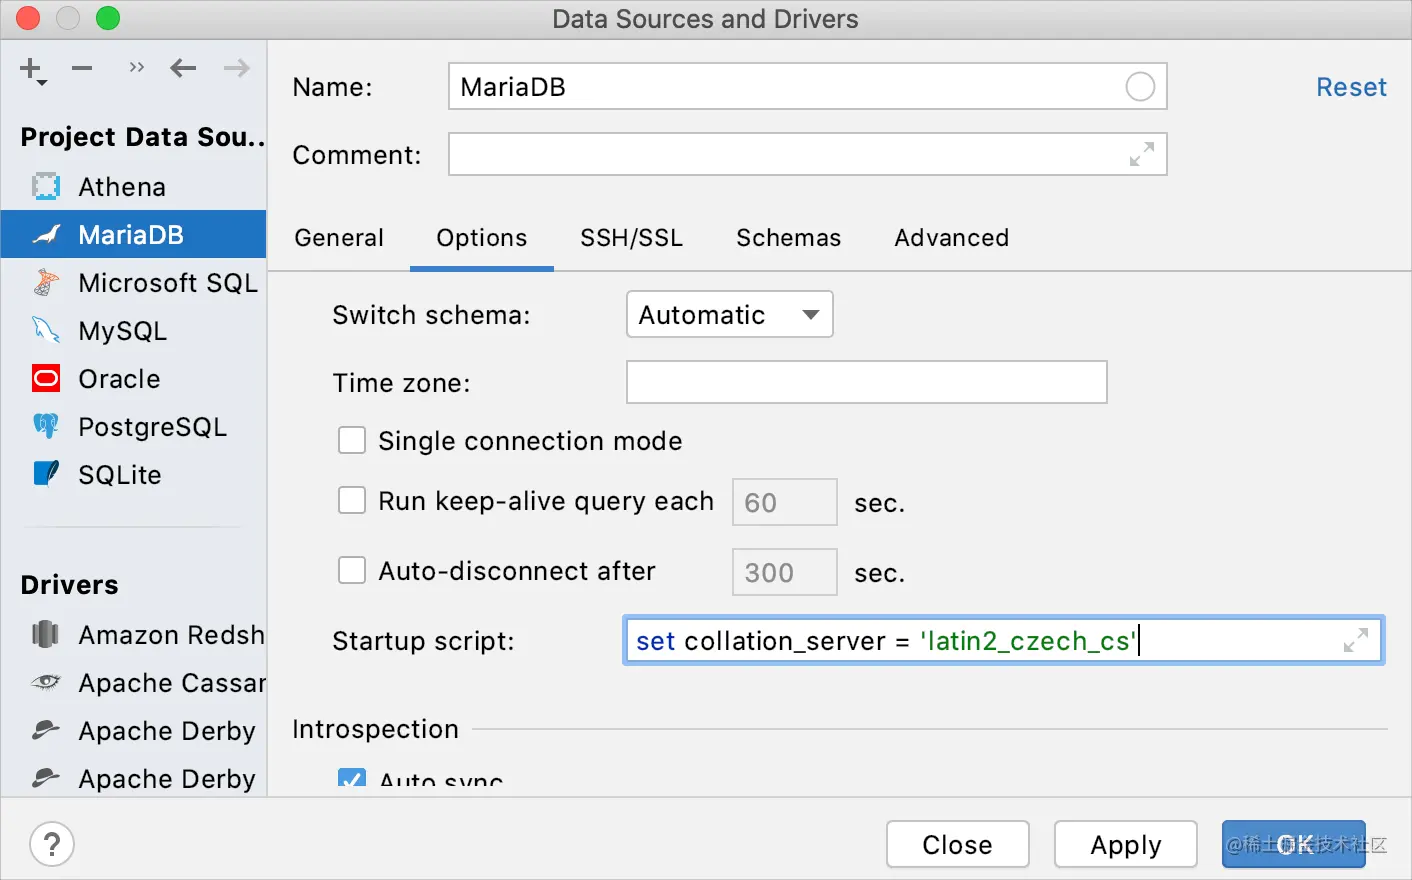
Task: Switch to the Schemas tab
Action: (x=789, y=238)
